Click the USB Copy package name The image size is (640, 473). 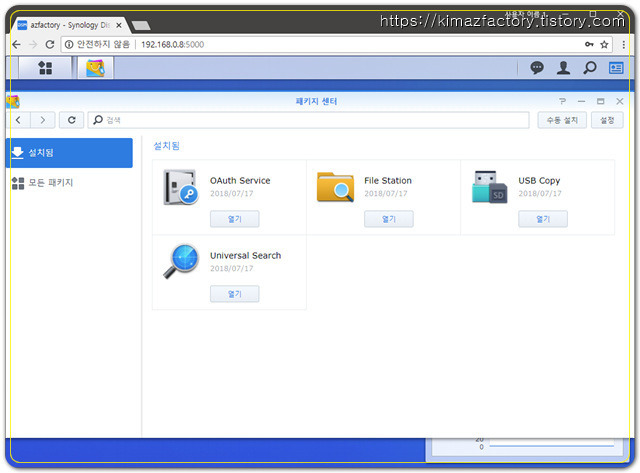click(539, 180)
